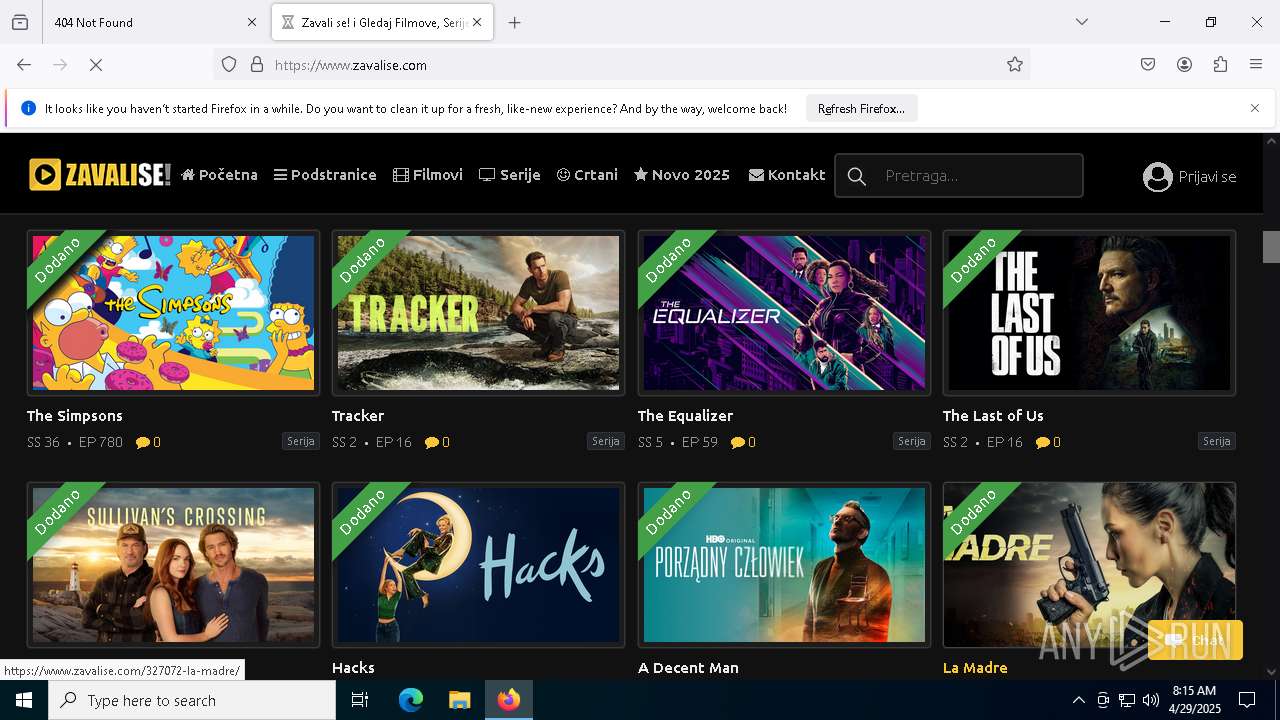Dismiss the Firefox refresh notification bar
Screen dimensions: 1280x720
[x=1255, y=108]
